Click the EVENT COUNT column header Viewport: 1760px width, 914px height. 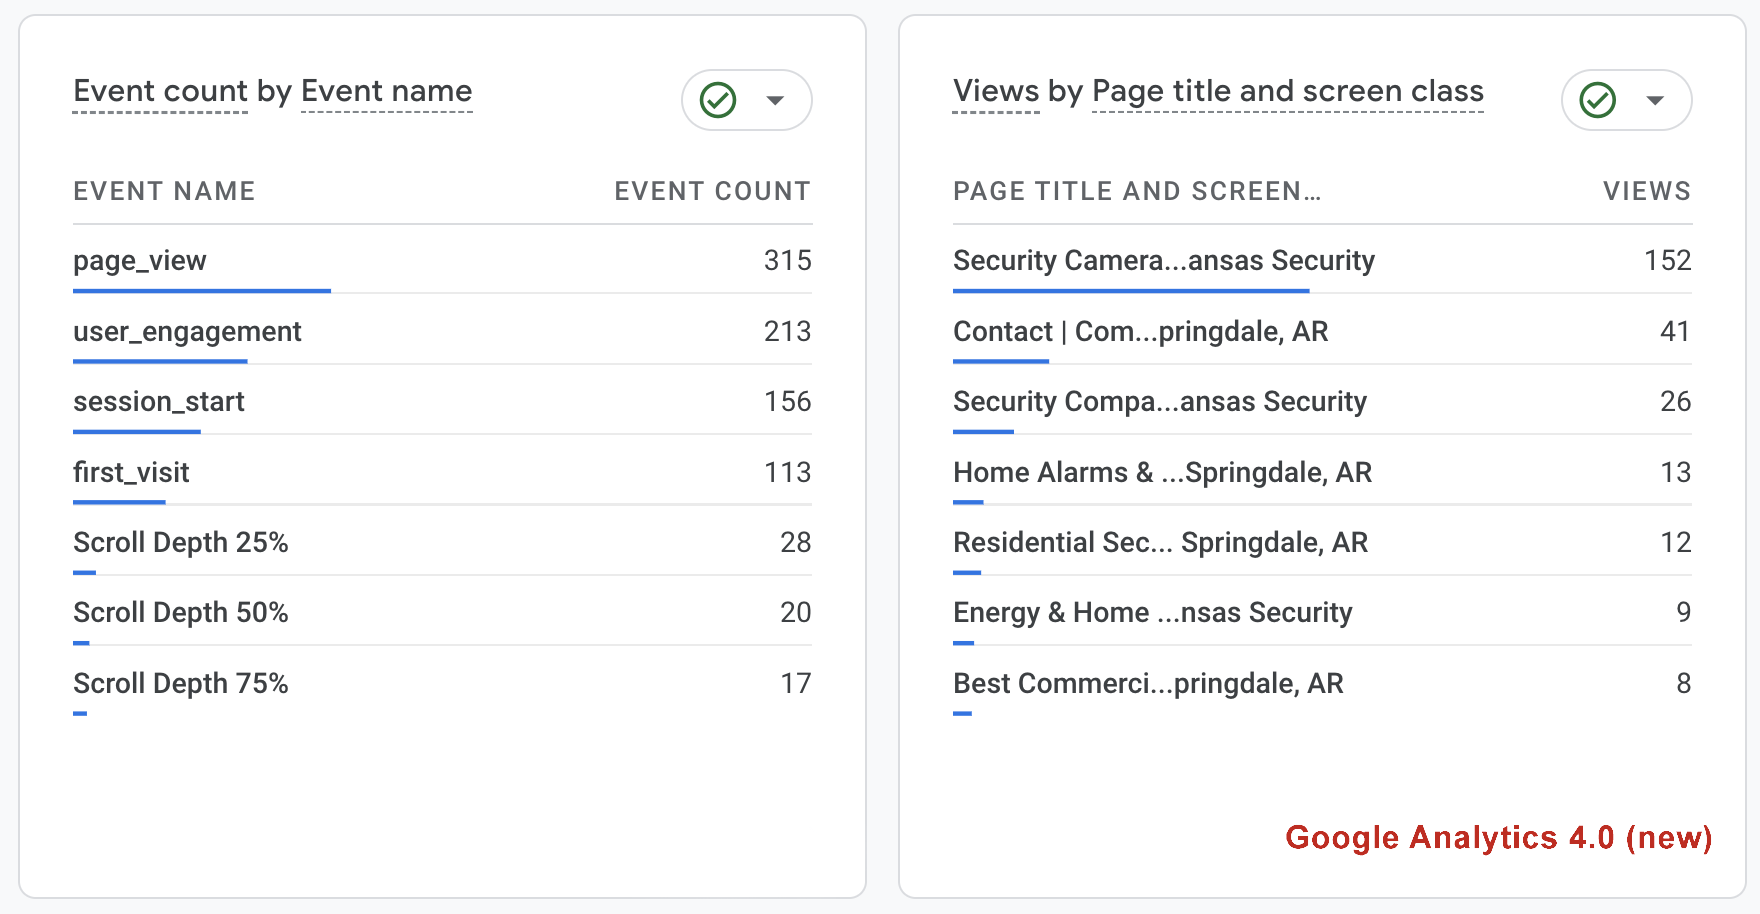(712, 191)
